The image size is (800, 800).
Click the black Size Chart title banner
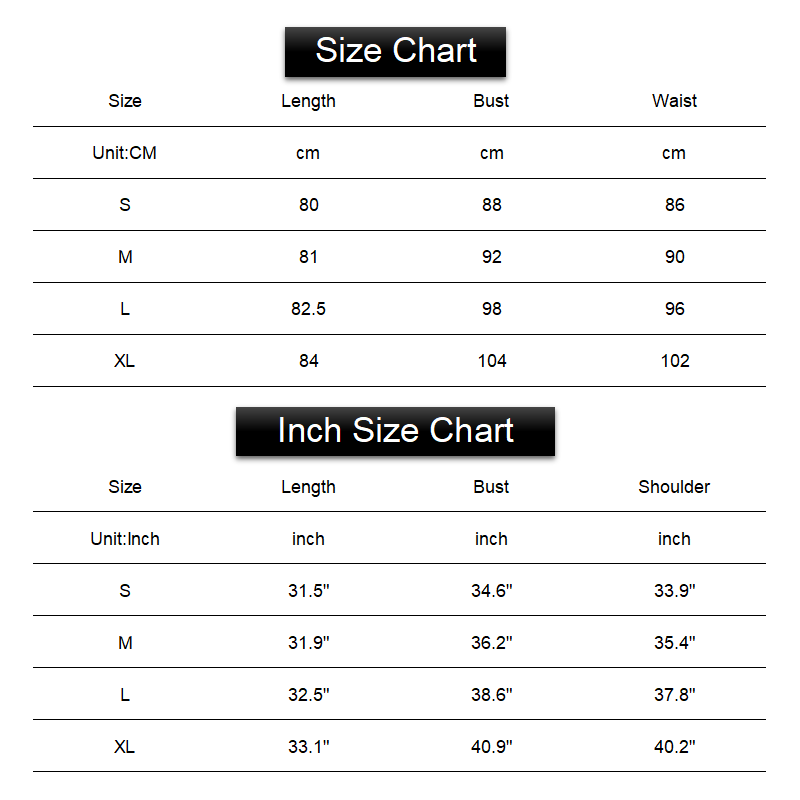point(395,51)
